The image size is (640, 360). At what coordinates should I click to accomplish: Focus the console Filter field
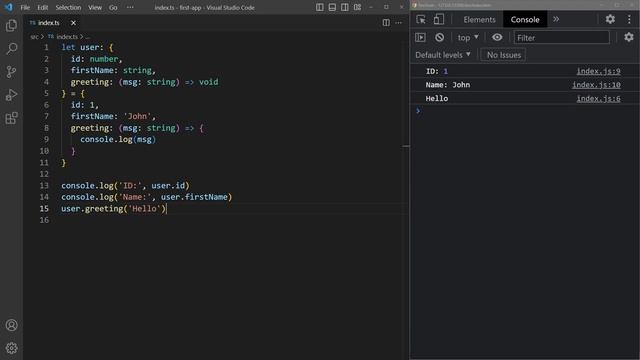click(x=561, y=38)
